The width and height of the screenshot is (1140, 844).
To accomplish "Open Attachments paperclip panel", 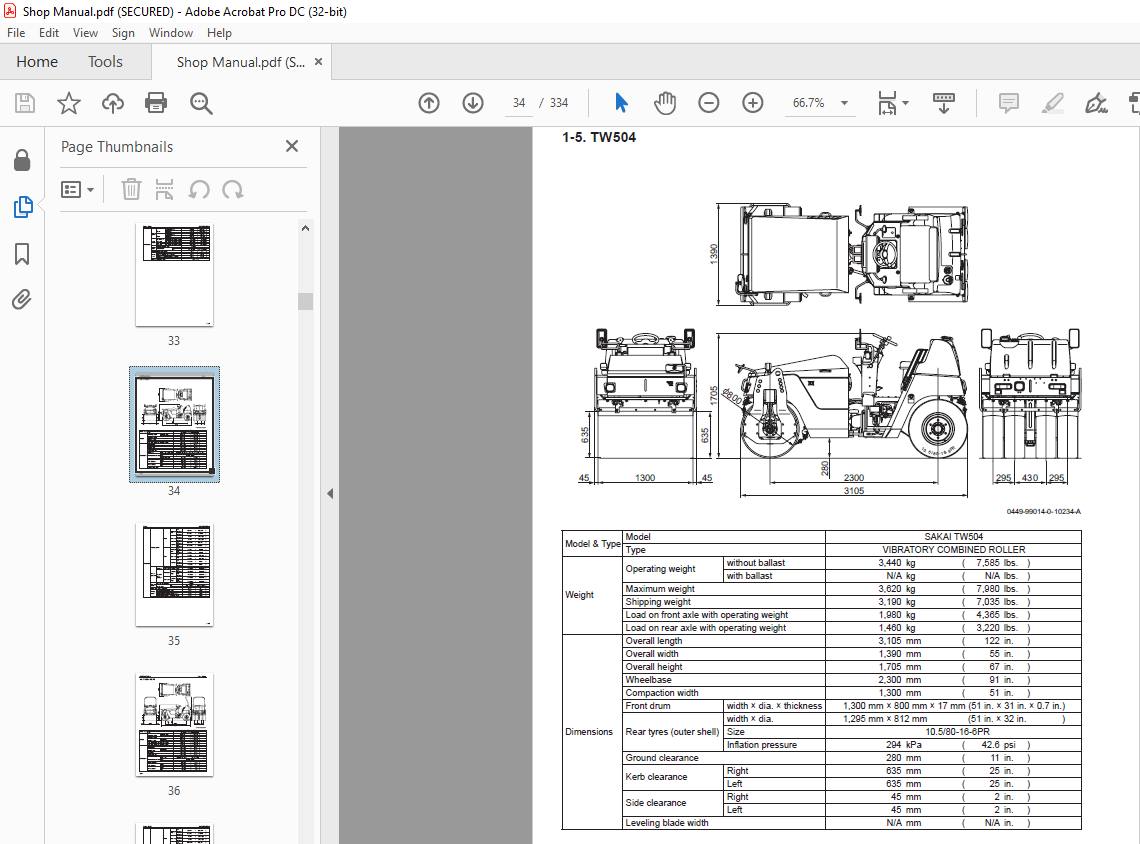I will coord(23,300).
